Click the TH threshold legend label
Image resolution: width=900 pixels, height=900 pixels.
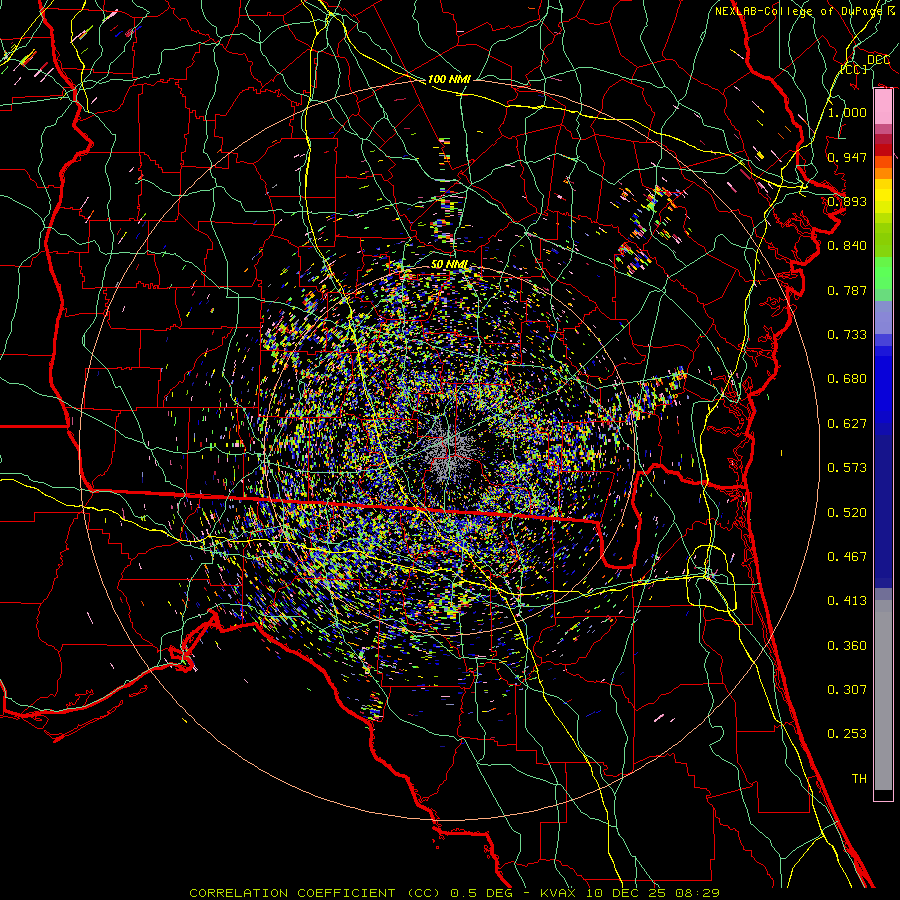[x=859, y=779]
